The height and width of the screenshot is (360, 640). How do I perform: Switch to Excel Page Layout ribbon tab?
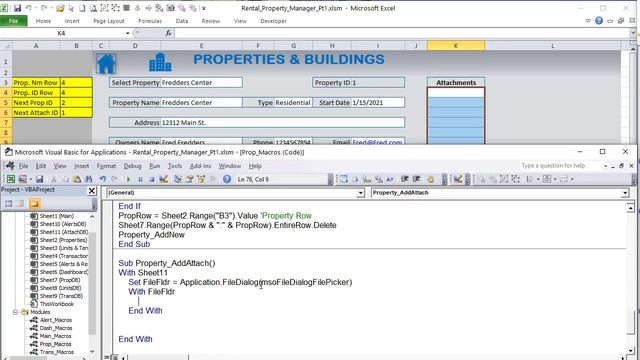[x=109, y=21]
